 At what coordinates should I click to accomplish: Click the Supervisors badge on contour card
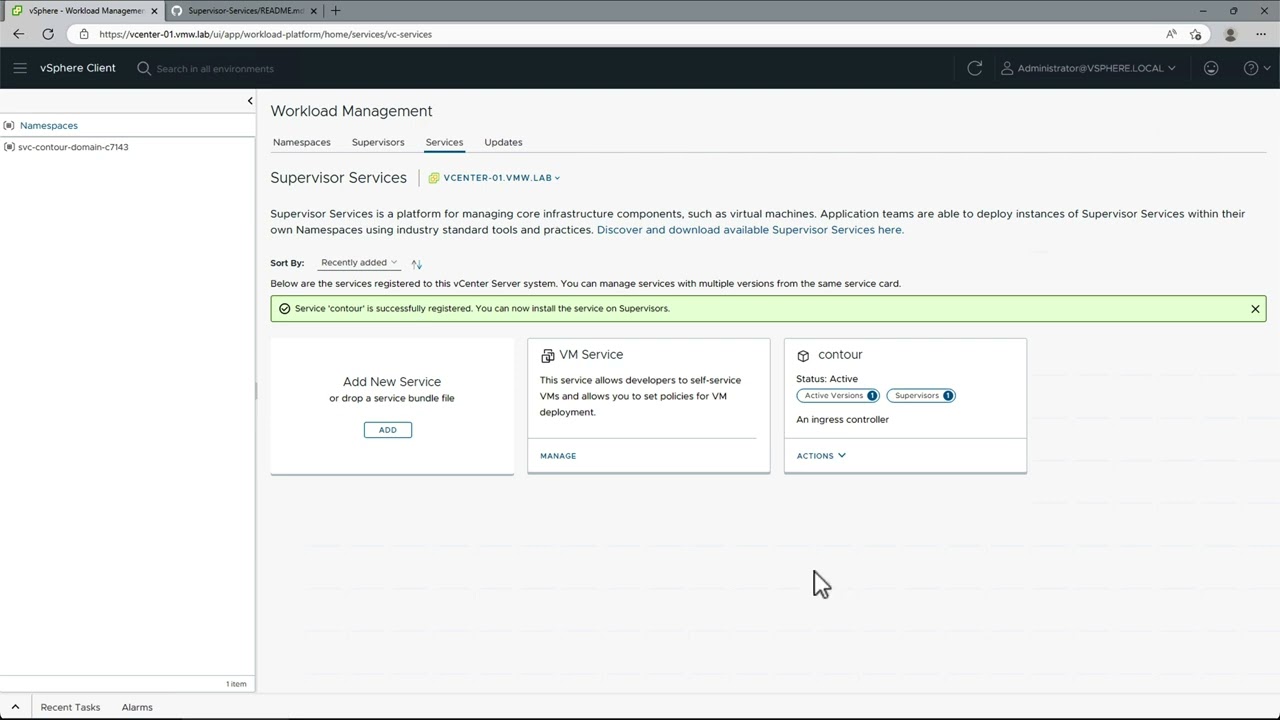[x=921, y=396]
